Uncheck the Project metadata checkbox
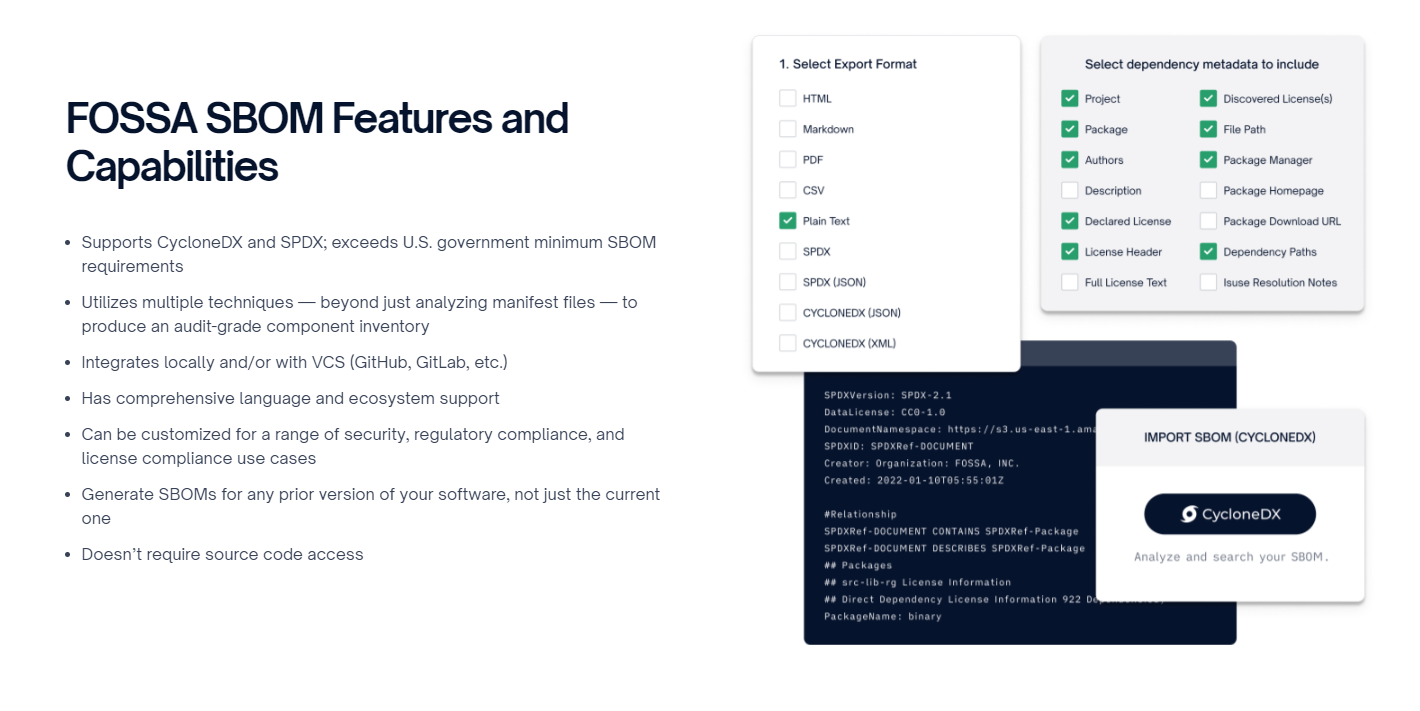 pos(1069,98)
